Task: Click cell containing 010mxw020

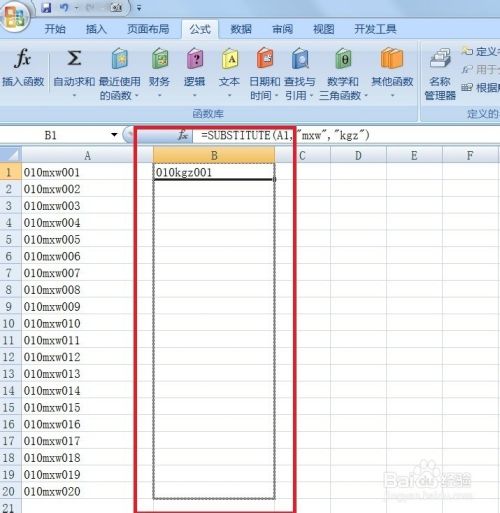Action: [x=87, y=491]
